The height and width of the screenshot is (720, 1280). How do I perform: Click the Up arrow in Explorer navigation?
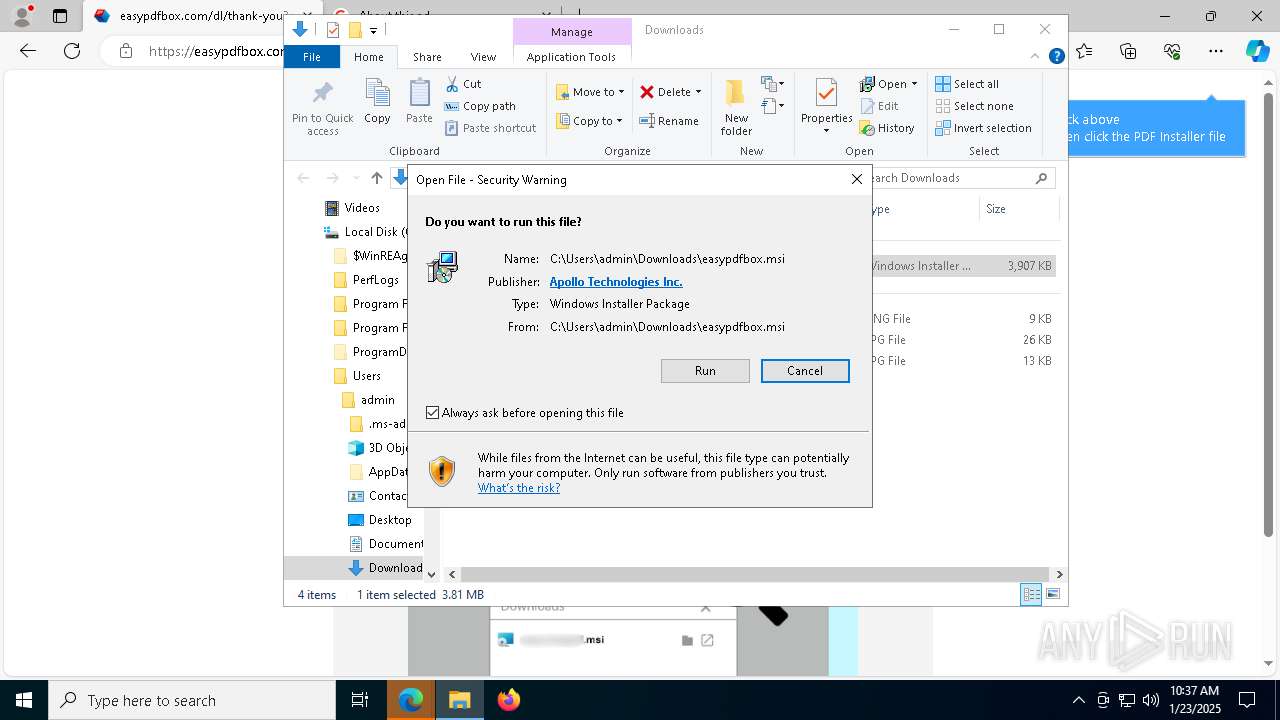click(x=376, y=178)
